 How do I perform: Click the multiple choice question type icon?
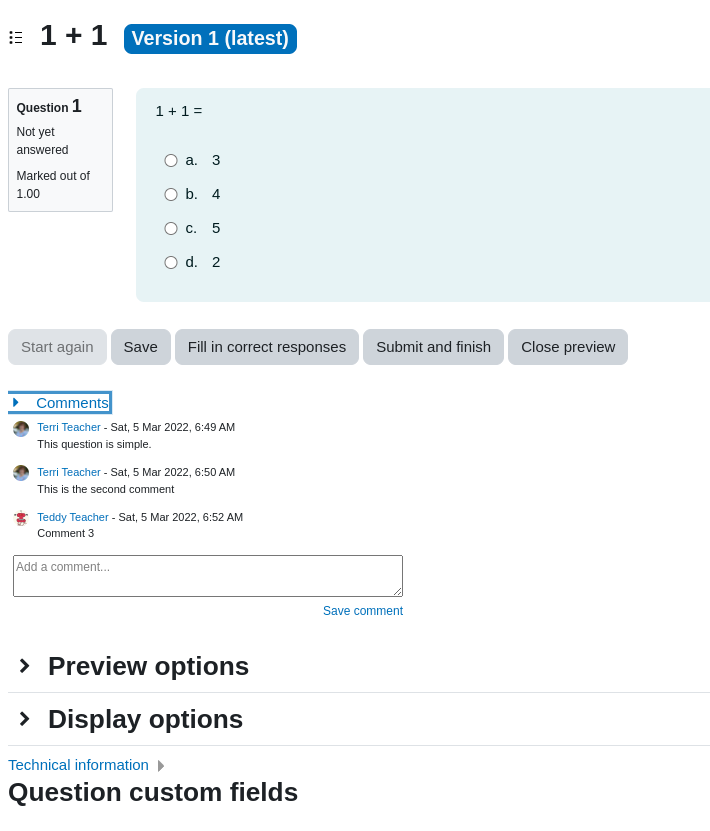16,38
